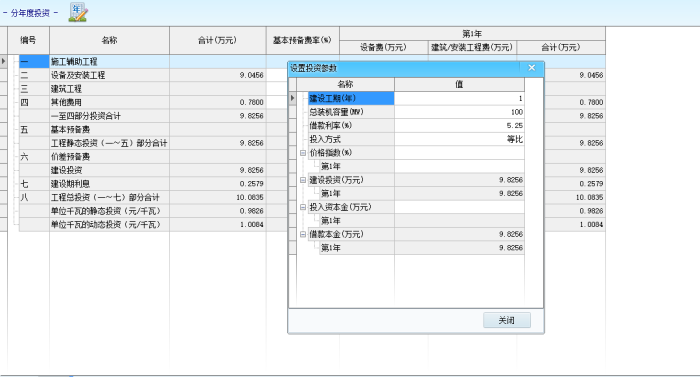Viewport: 700px width, 377px height.
Task: Close the 设置投资参数 dialog with X
Action: click(x=531, y=68)
